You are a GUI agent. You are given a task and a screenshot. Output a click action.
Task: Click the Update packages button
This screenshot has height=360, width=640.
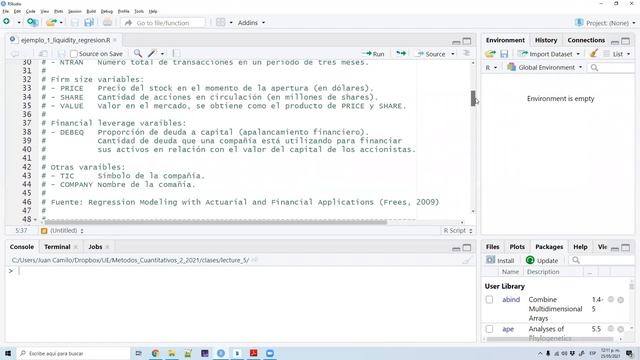(542, 260)
